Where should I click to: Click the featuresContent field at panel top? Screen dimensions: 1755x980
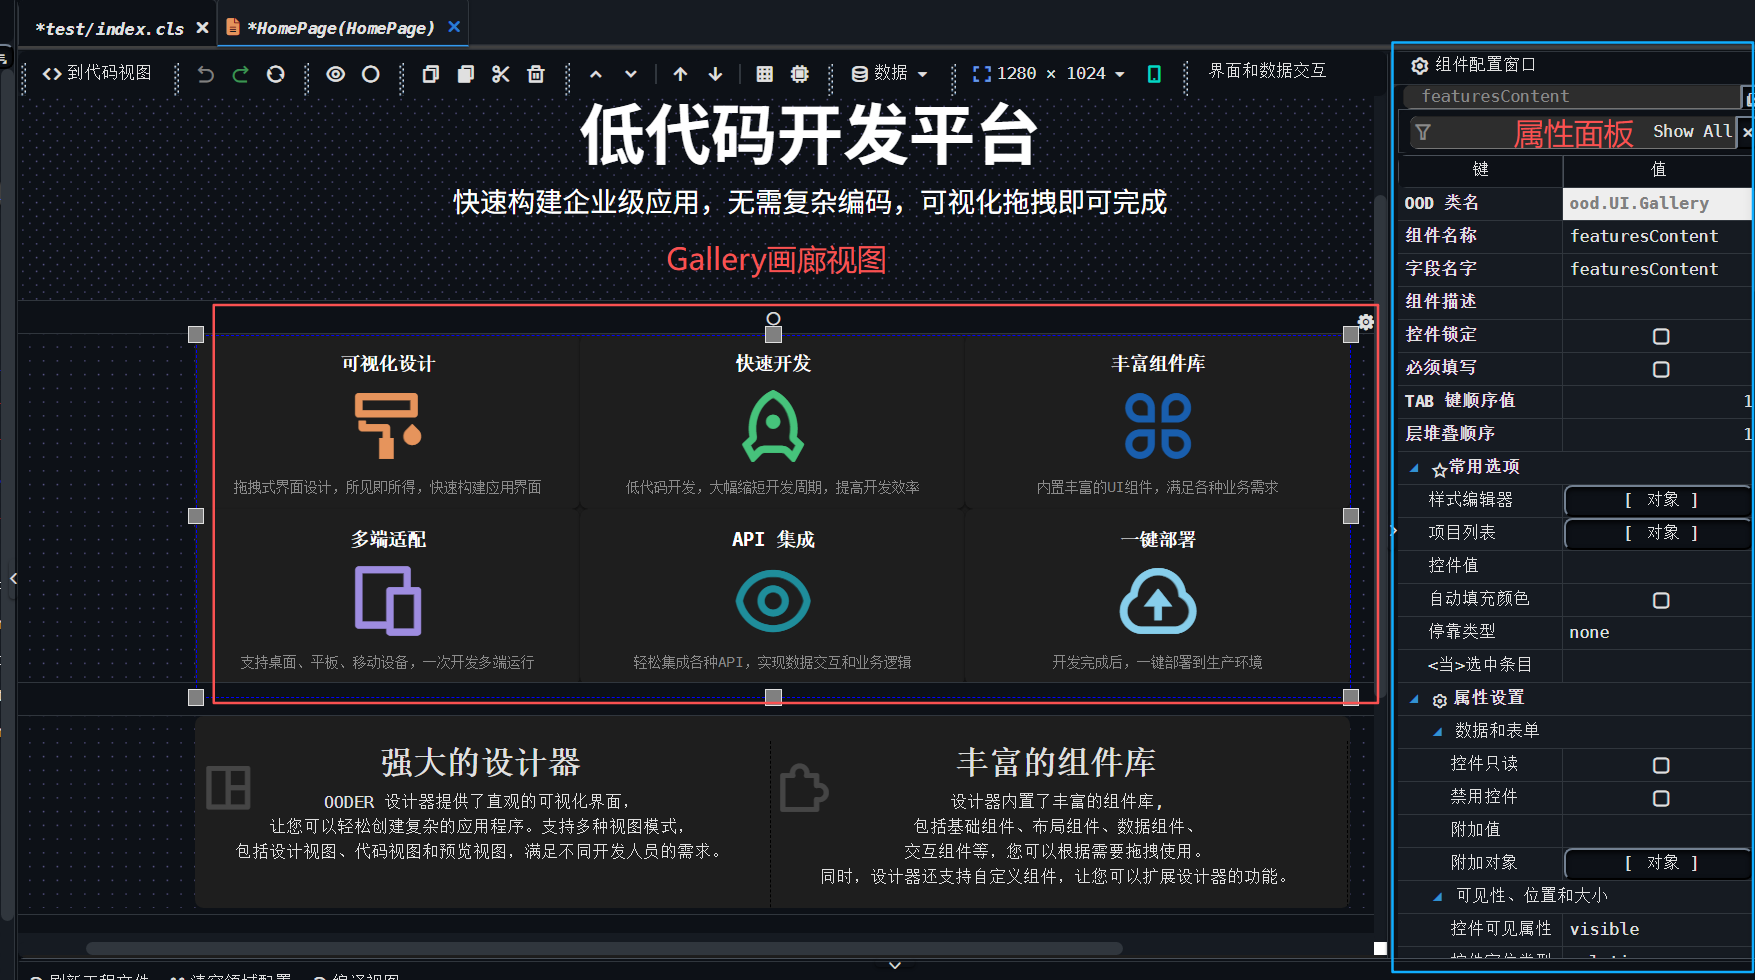coord(1572,96)
